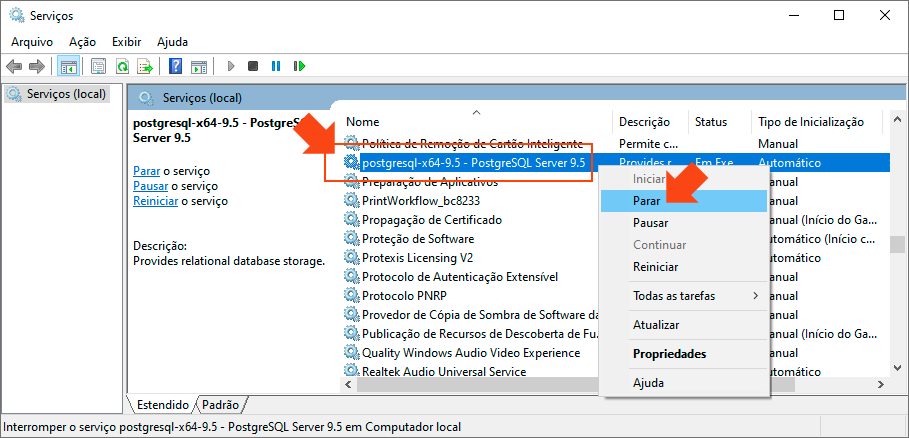Click the horizontal scrollbar left arrow
This screenshot has height=438, width=909.
[x=348, y=384]
